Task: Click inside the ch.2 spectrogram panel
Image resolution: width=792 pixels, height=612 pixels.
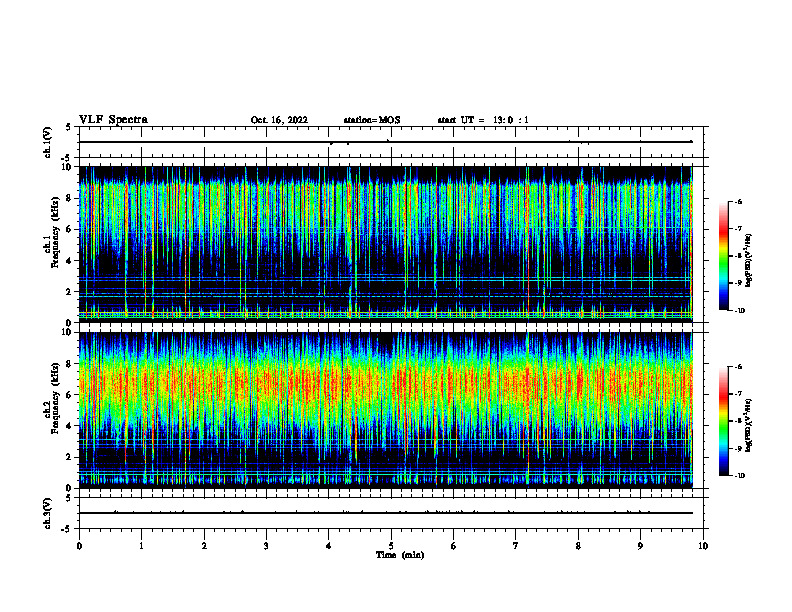Action: tap(386, 410)
